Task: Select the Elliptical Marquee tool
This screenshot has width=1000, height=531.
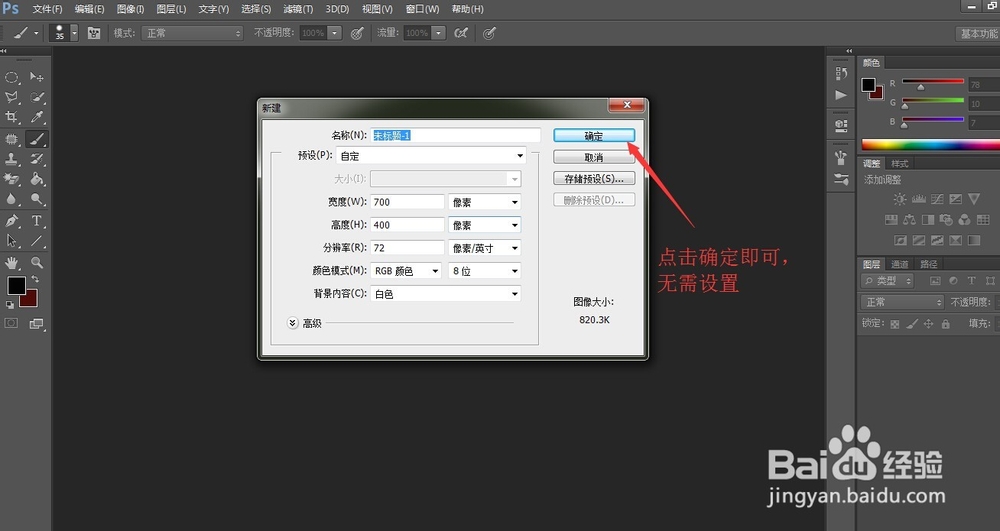Action: pos(11,77)
